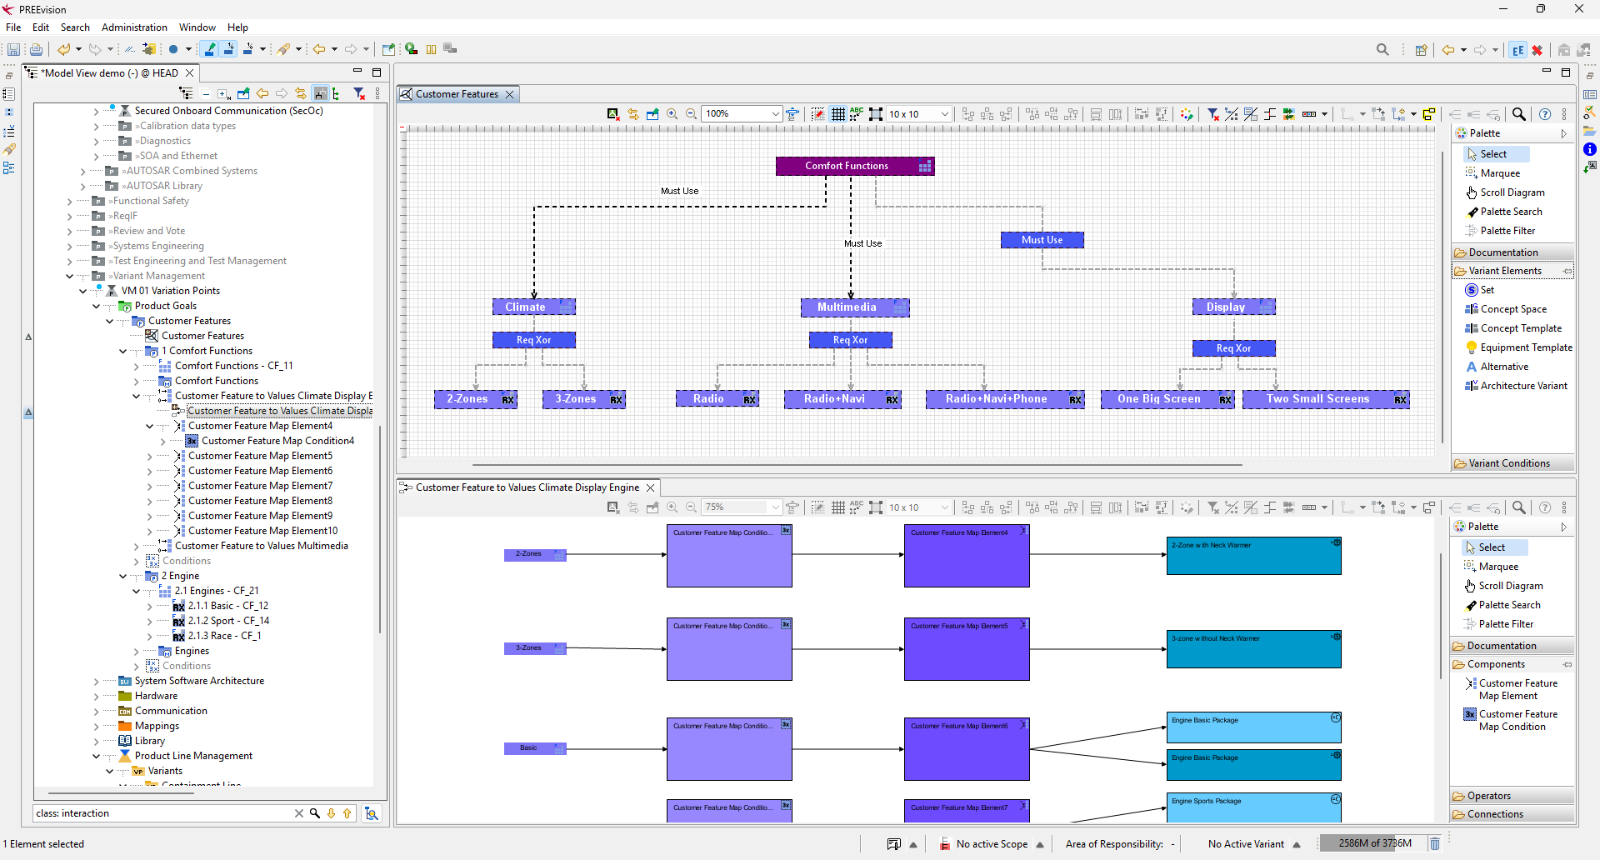The width and height of the screenshot is (1600, 860).
Task: Open the Help menu
Action: 237,27
